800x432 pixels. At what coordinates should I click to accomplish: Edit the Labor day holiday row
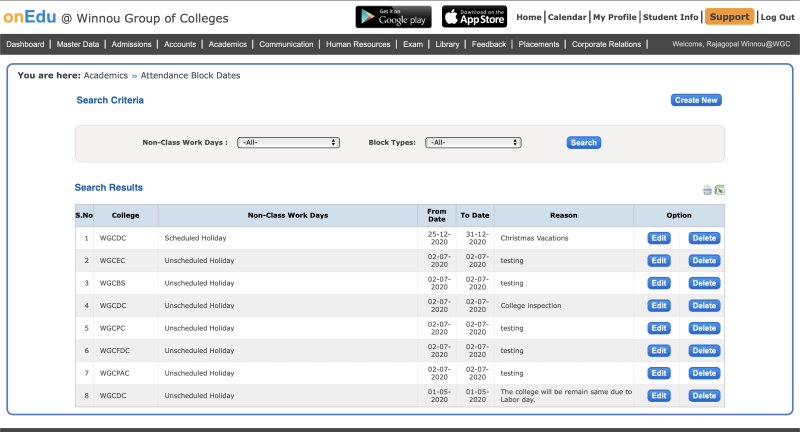659,396
